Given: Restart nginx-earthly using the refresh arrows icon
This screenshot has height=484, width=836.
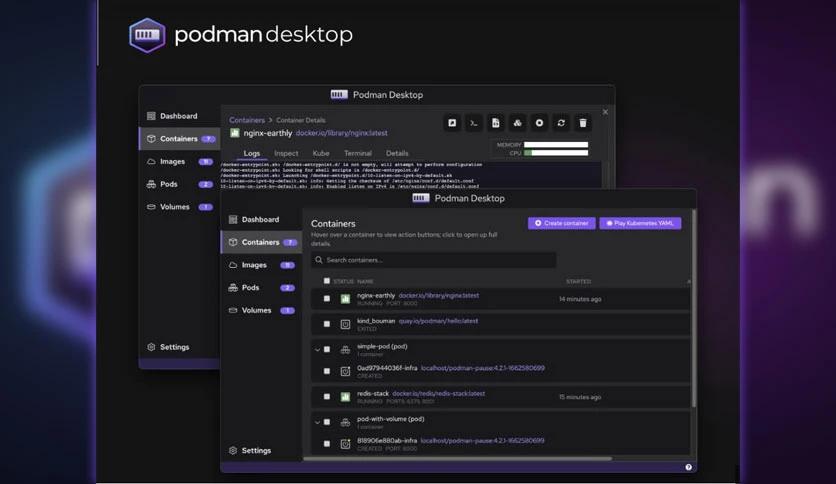Looking at the screenshot, I should point(561,123).
